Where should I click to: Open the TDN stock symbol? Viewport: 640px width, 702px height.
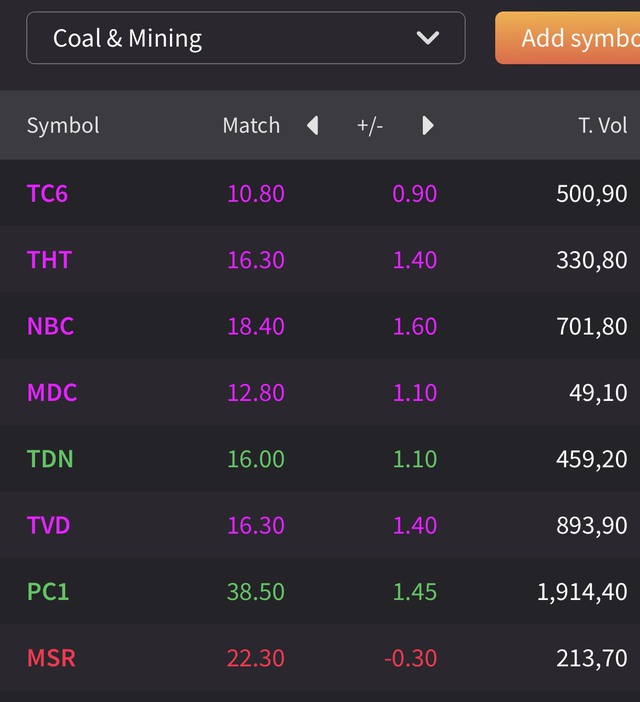50,459
